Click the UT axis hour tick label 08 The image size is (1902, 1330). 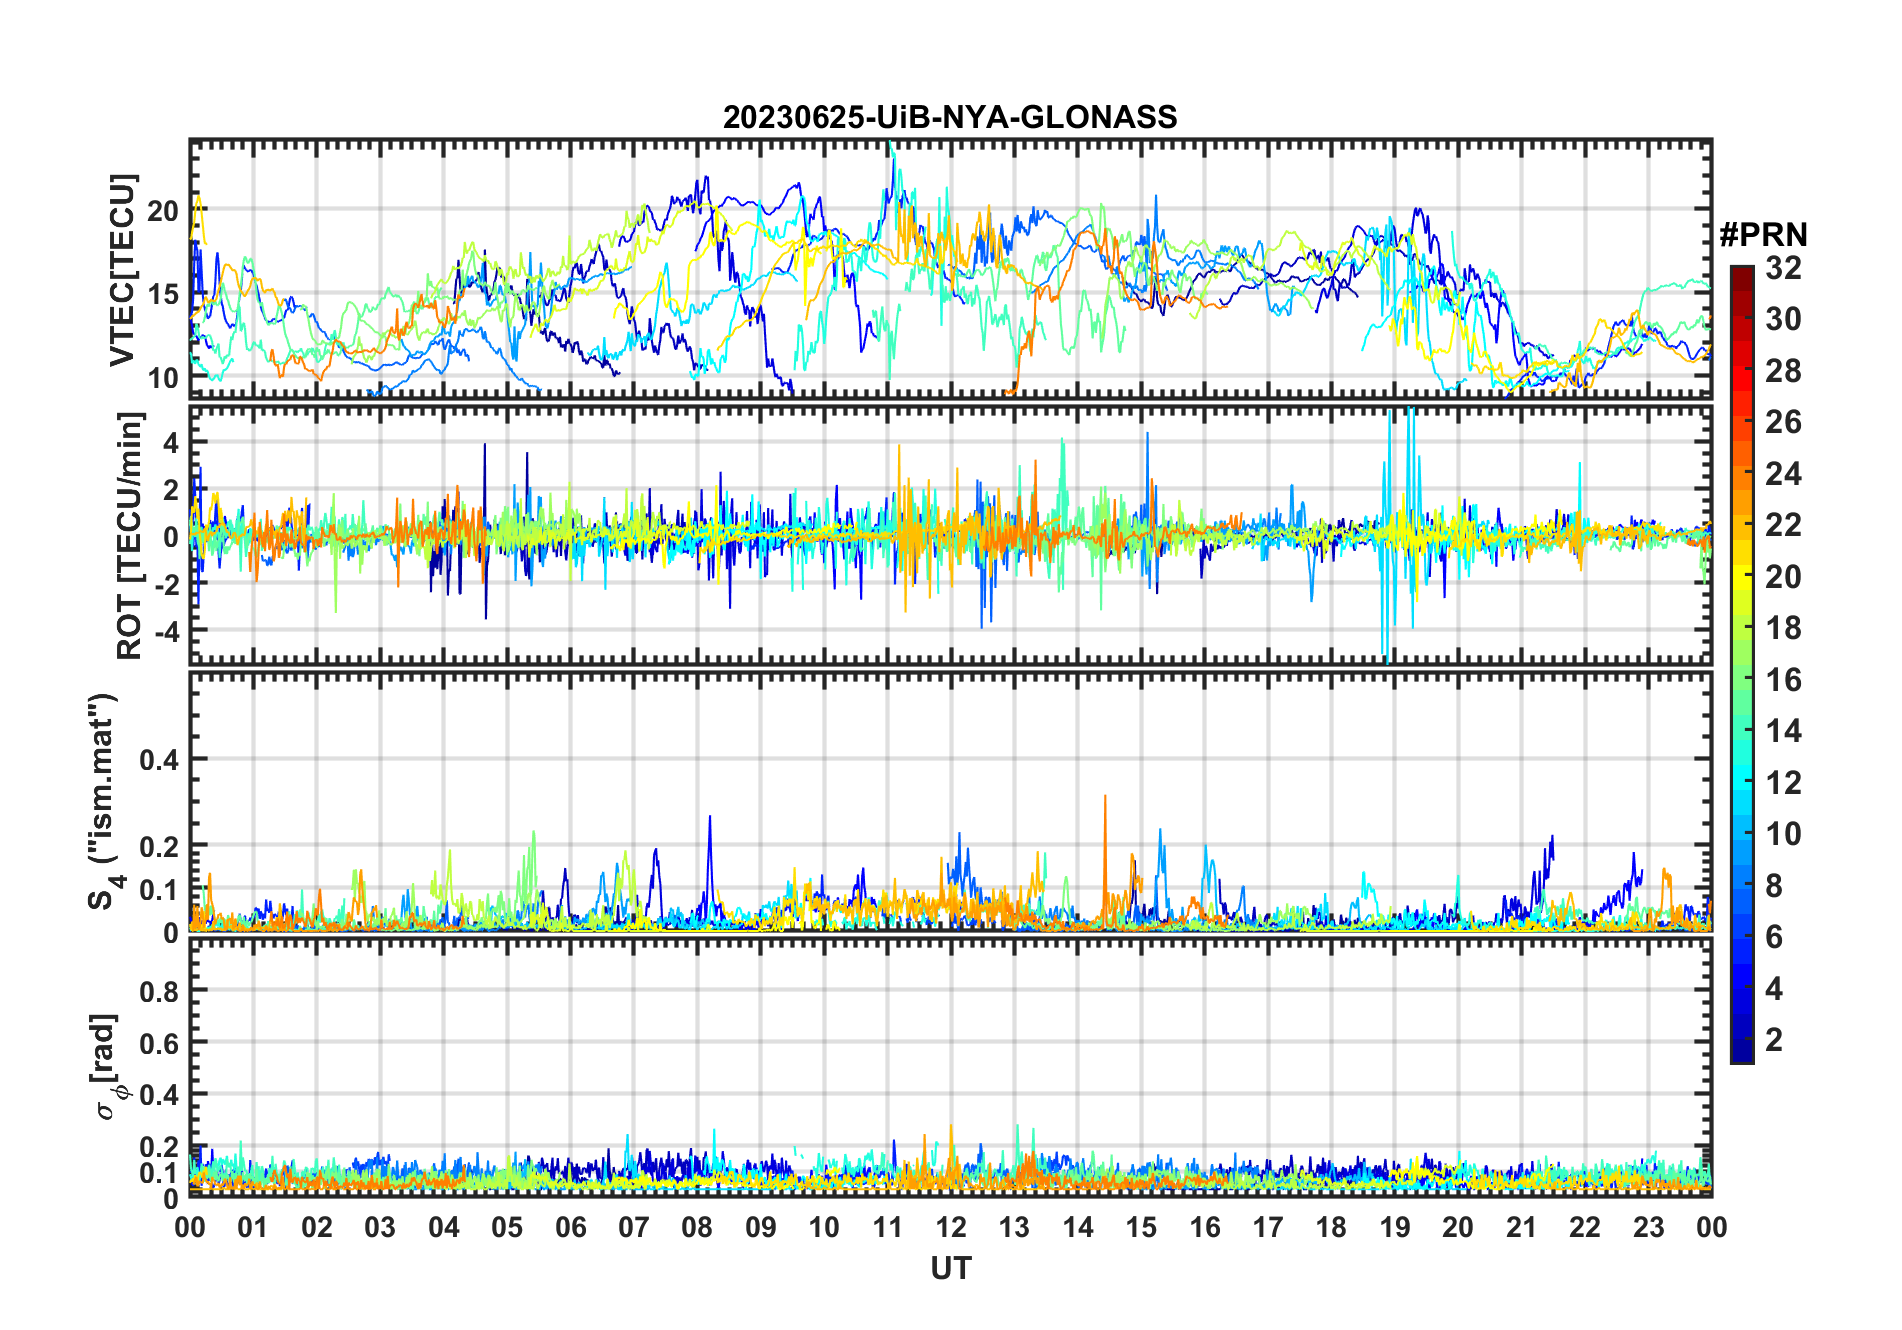click(697, 1227)
